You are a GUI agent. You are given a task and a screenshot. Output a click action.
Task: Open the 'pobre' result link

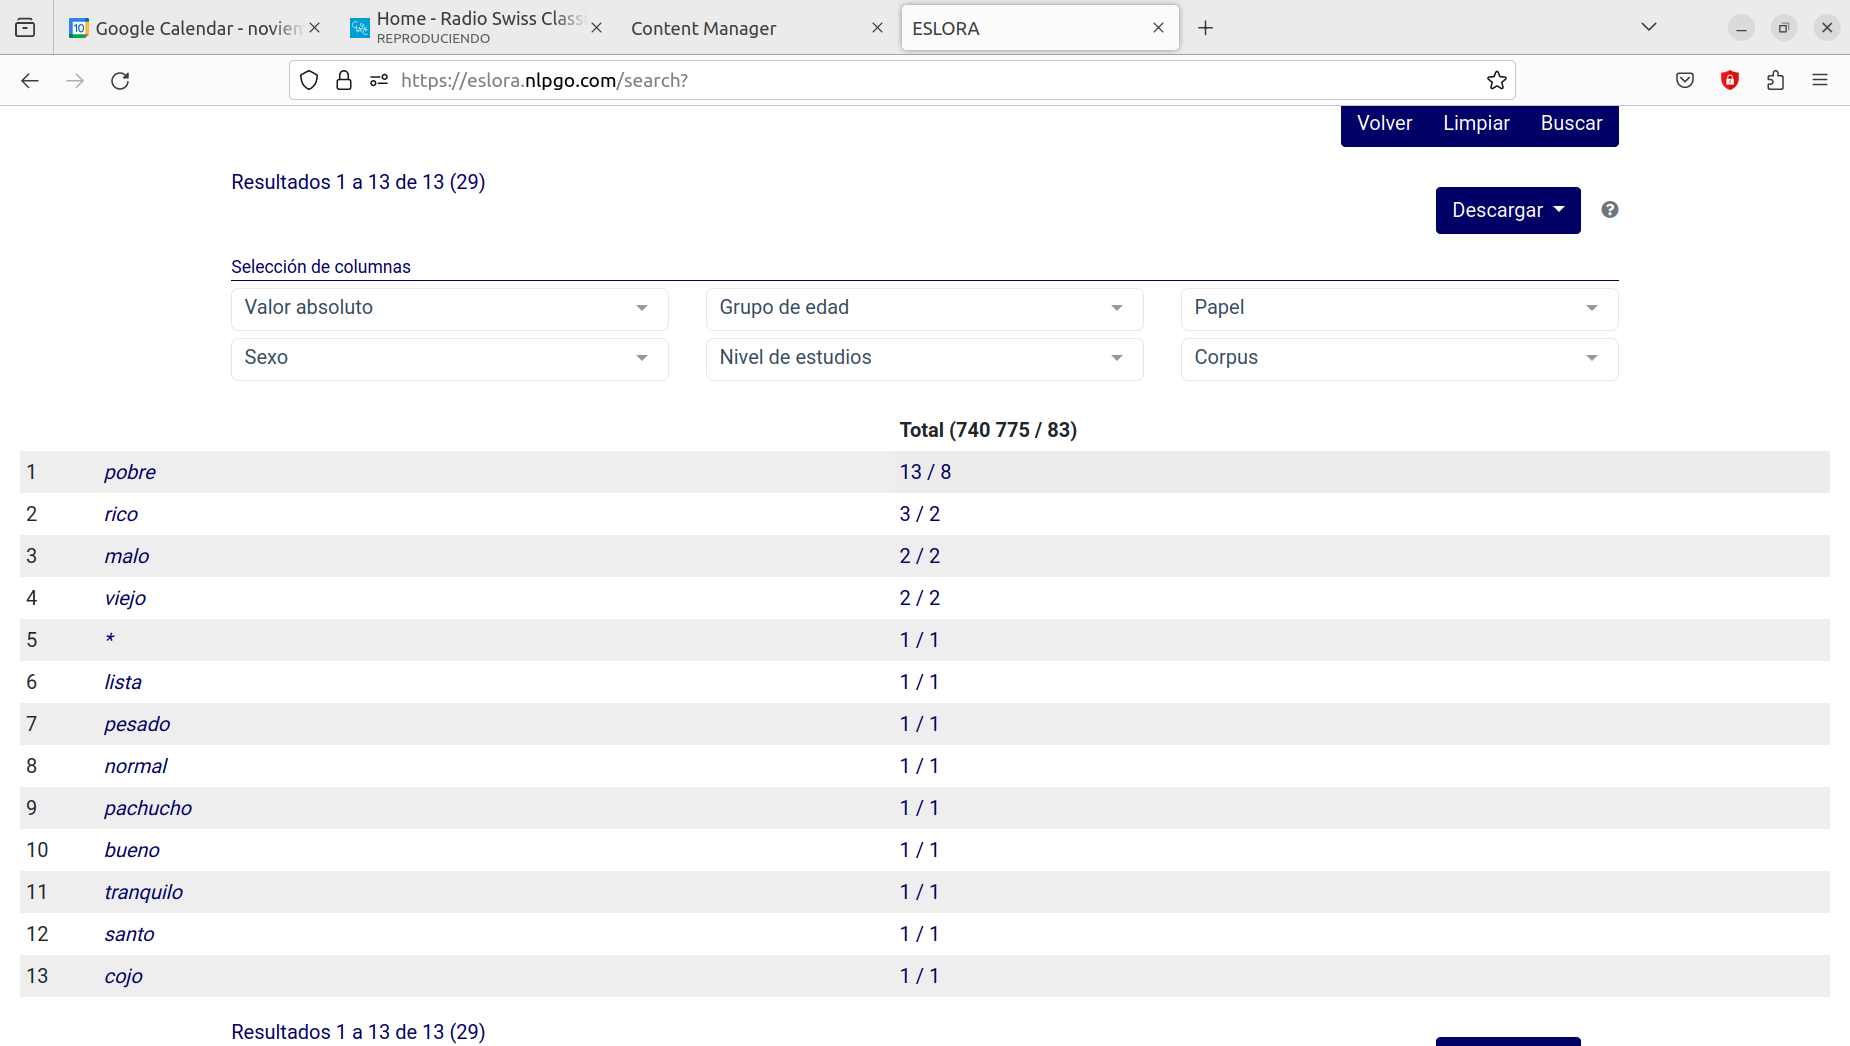tap(130, 472)
